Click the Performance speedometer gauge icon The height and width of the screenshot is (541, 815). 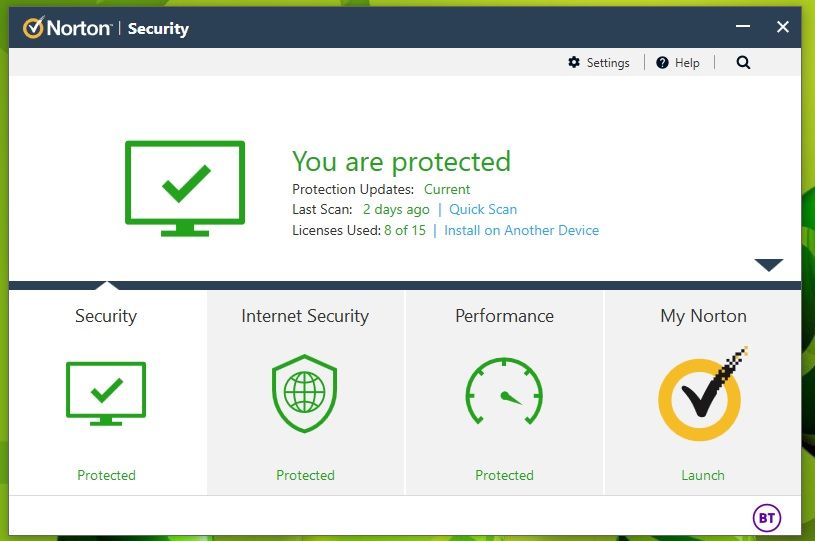coord(504,394)
